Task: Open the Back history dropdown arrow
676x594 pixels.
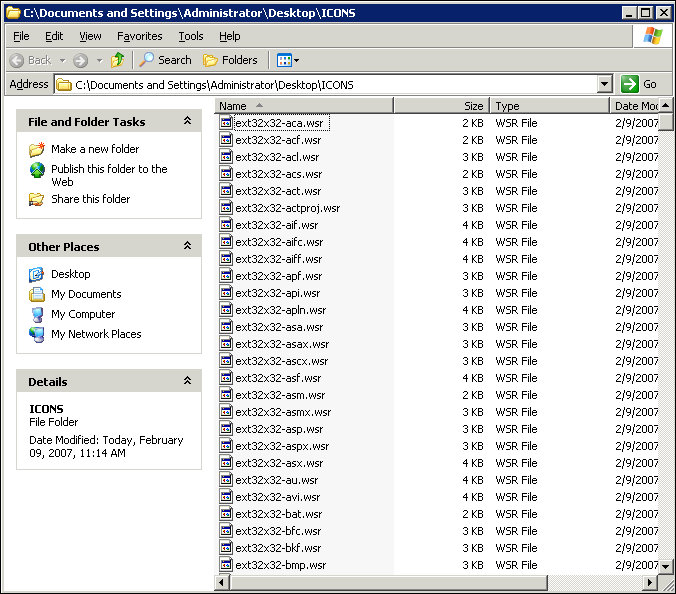Action: [x=63, y=60]
